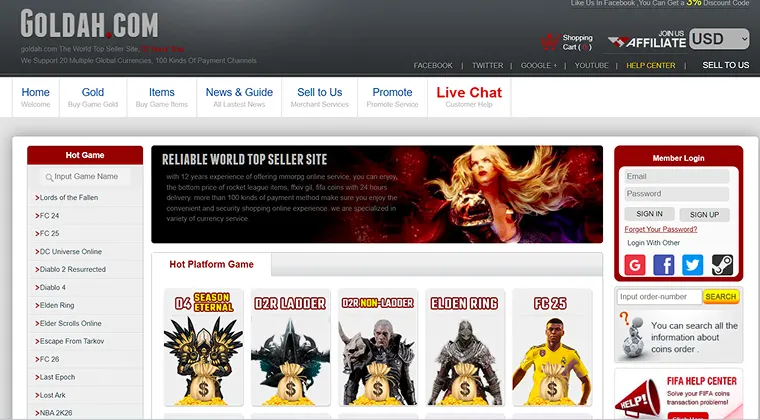Select D2R Ladder game card
Image resolution: width=760 pixels, height=420 pixels.
(290, 347)
